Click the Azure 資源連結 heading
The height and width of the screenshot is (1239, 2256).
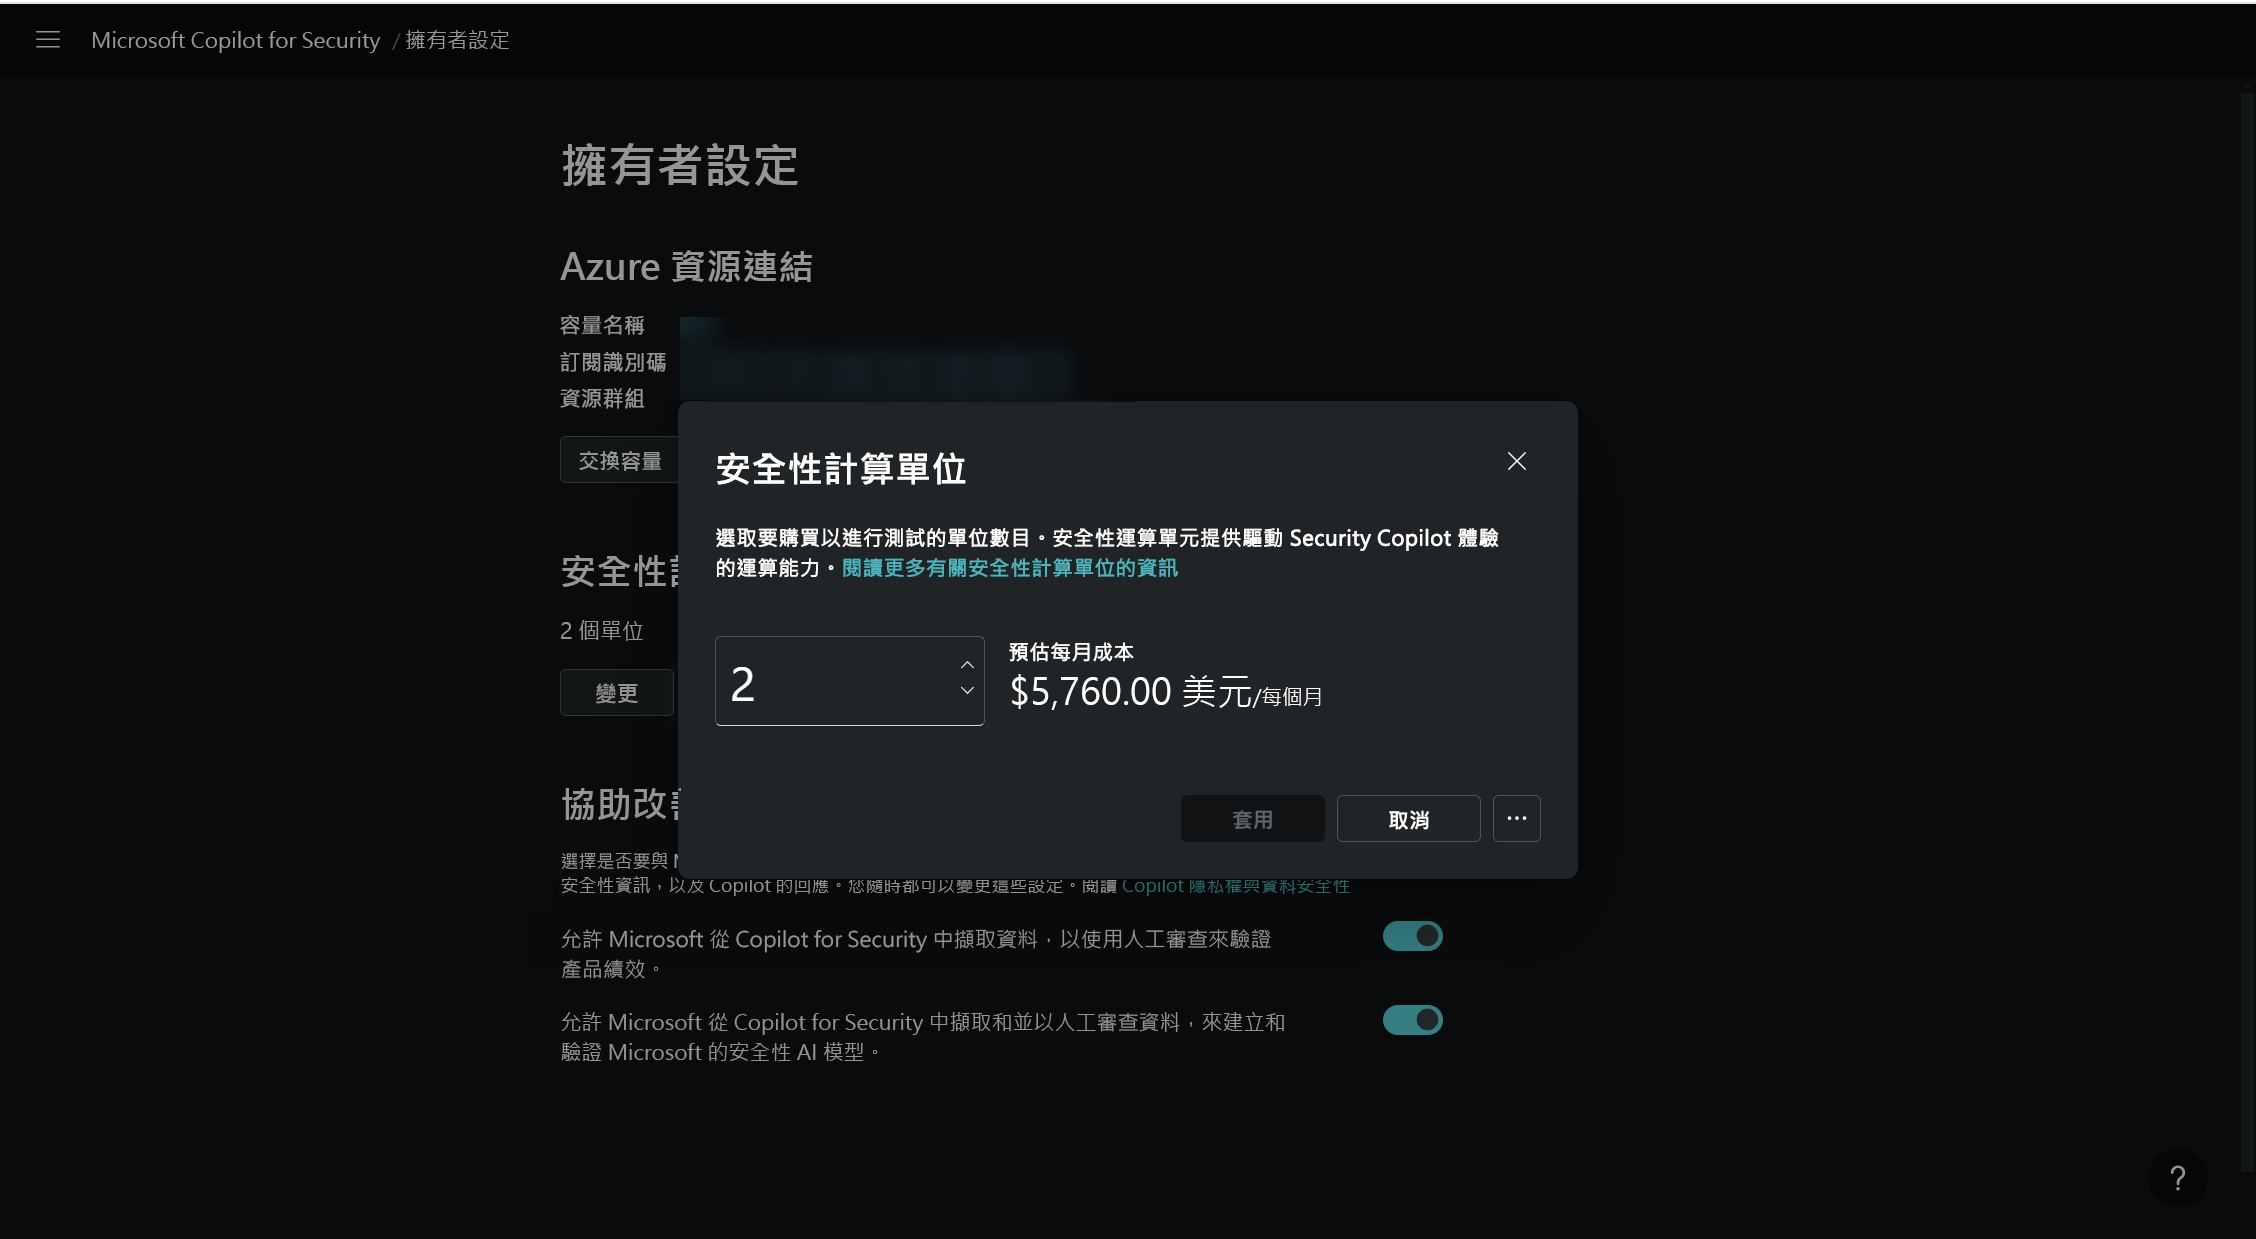pyautogui.click(x=686, y=267)
